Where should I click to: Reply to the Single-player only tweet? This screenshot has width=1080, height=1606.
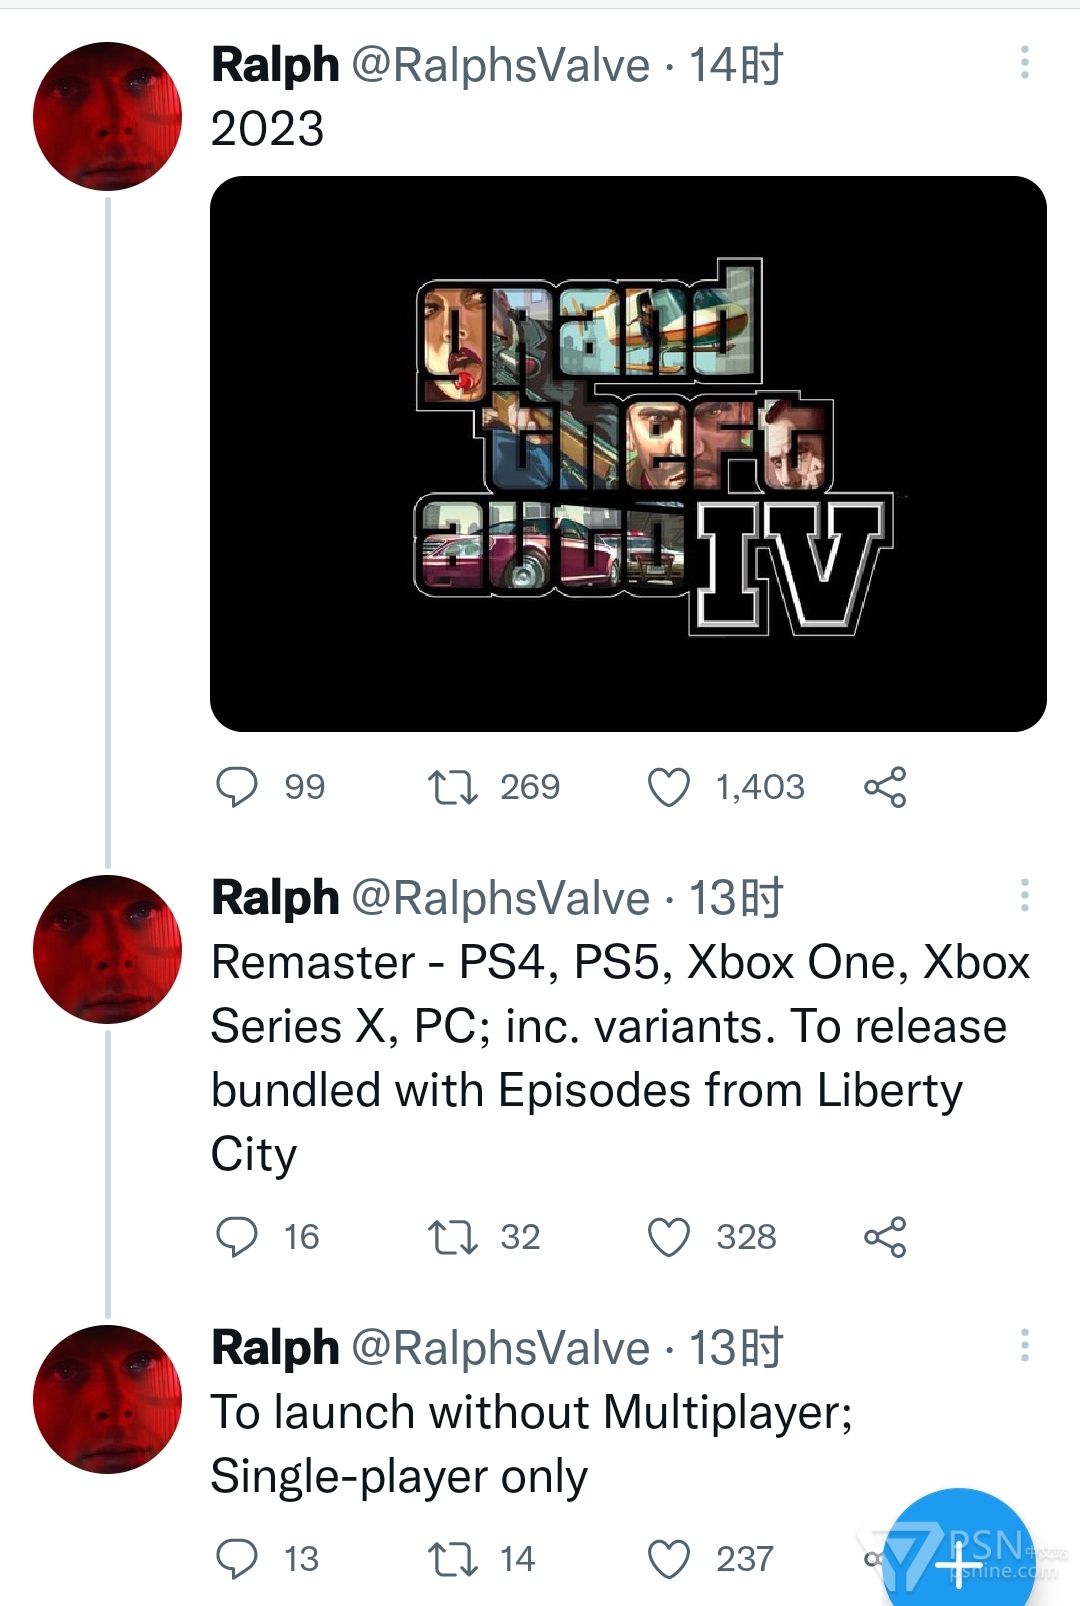237,1558
